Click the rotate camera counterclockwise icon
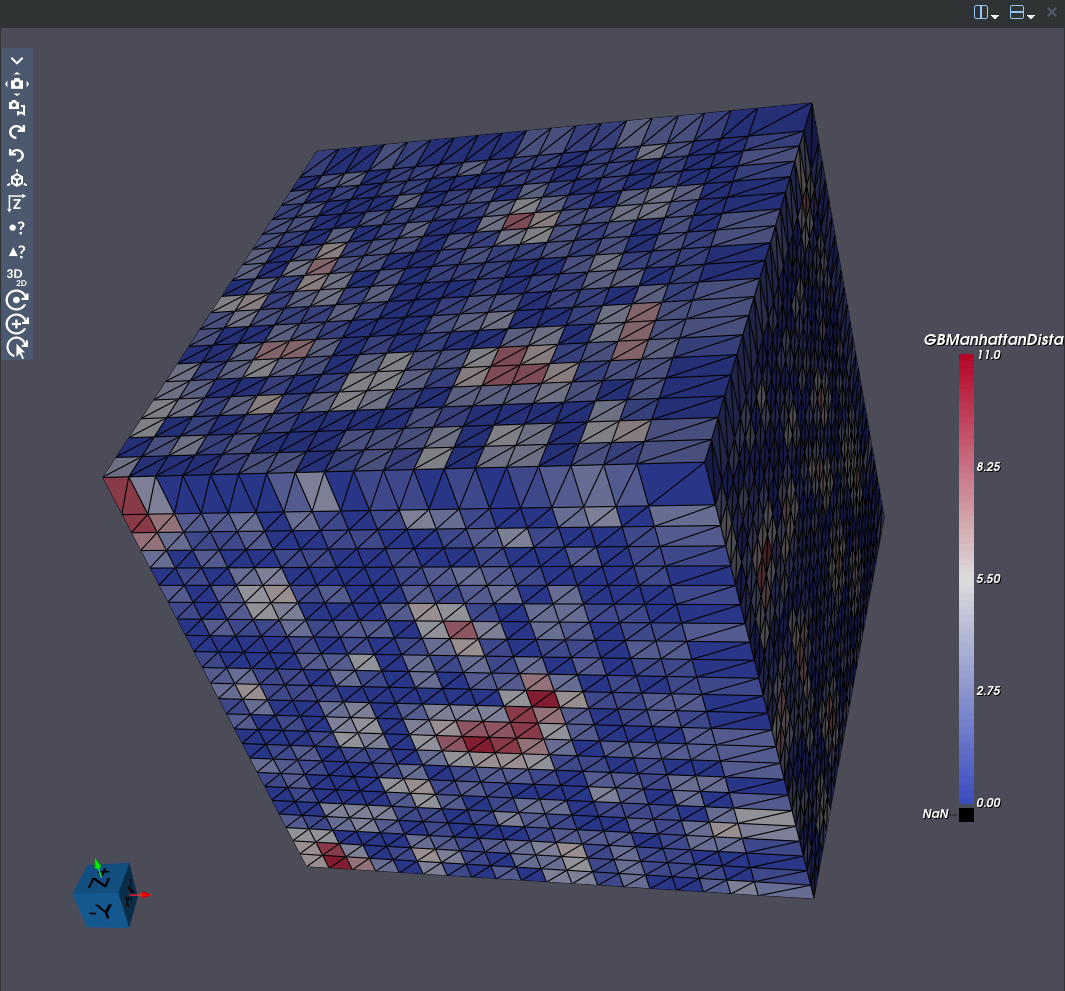 (x=17, y=348)
